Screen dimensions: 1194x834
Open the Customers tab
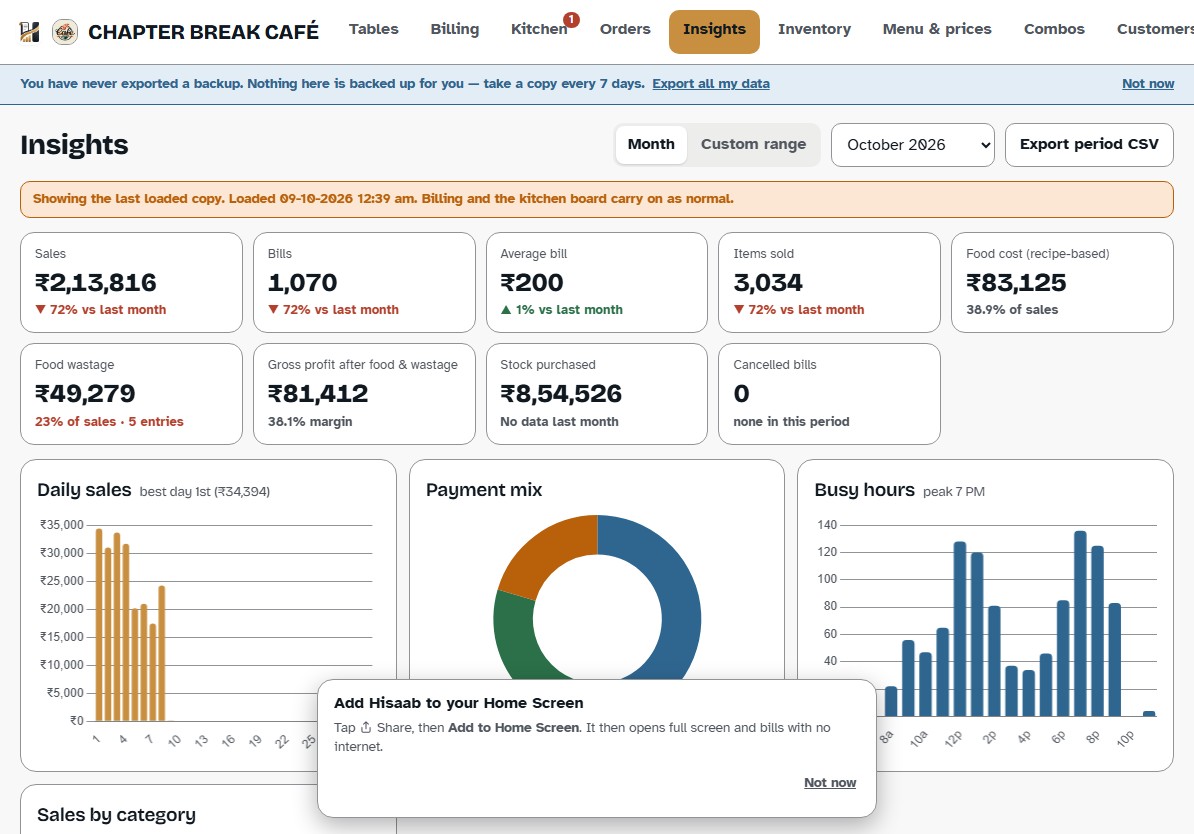point(1155,29)
